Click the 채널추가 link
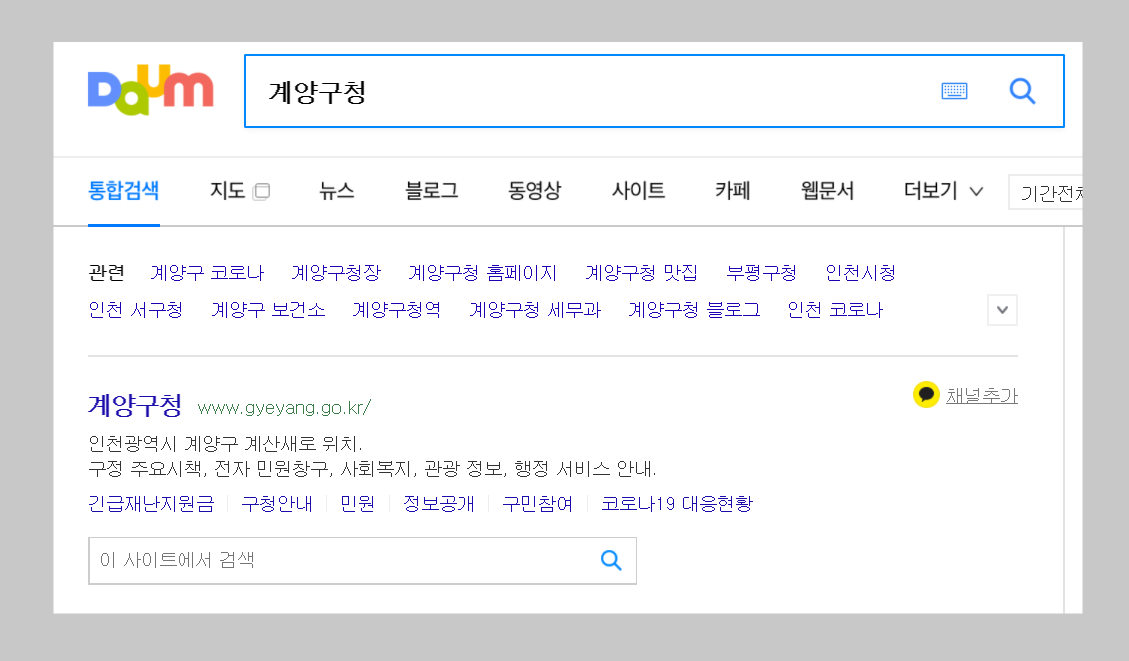Viewport: 1129px width, 661px height. click(x=981, y=395)
